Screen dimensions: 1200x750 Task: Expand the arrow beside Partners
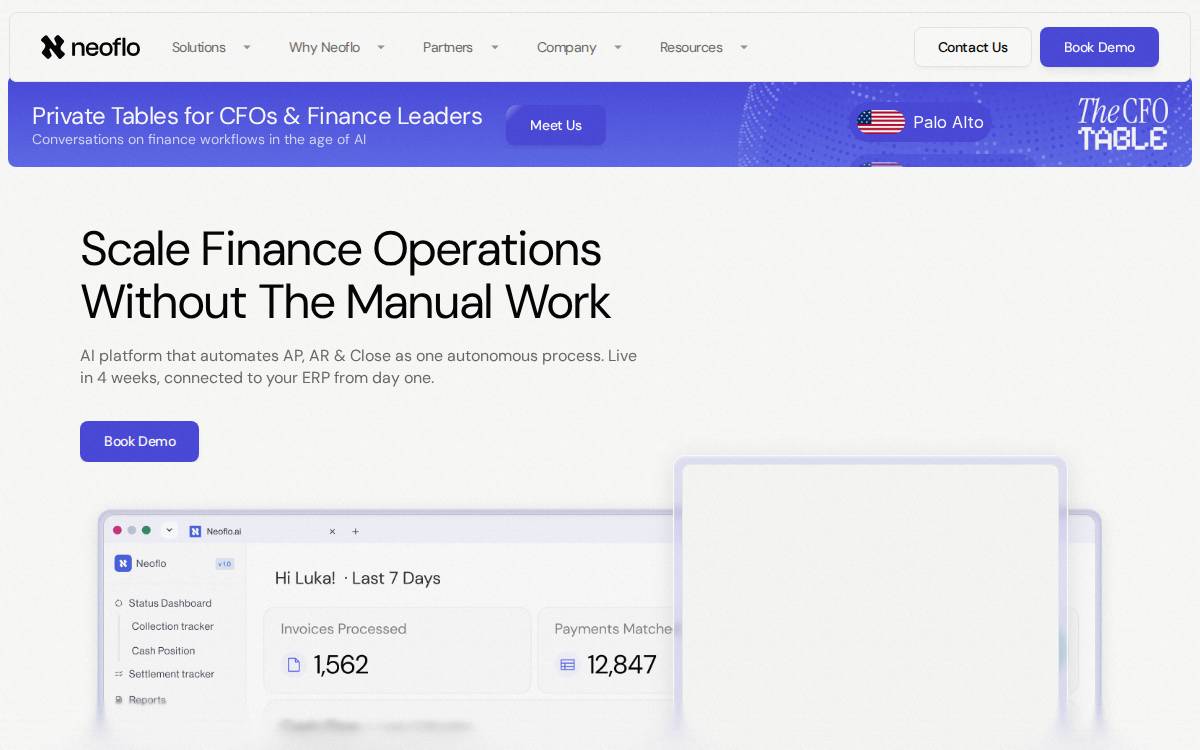point(495,47)
